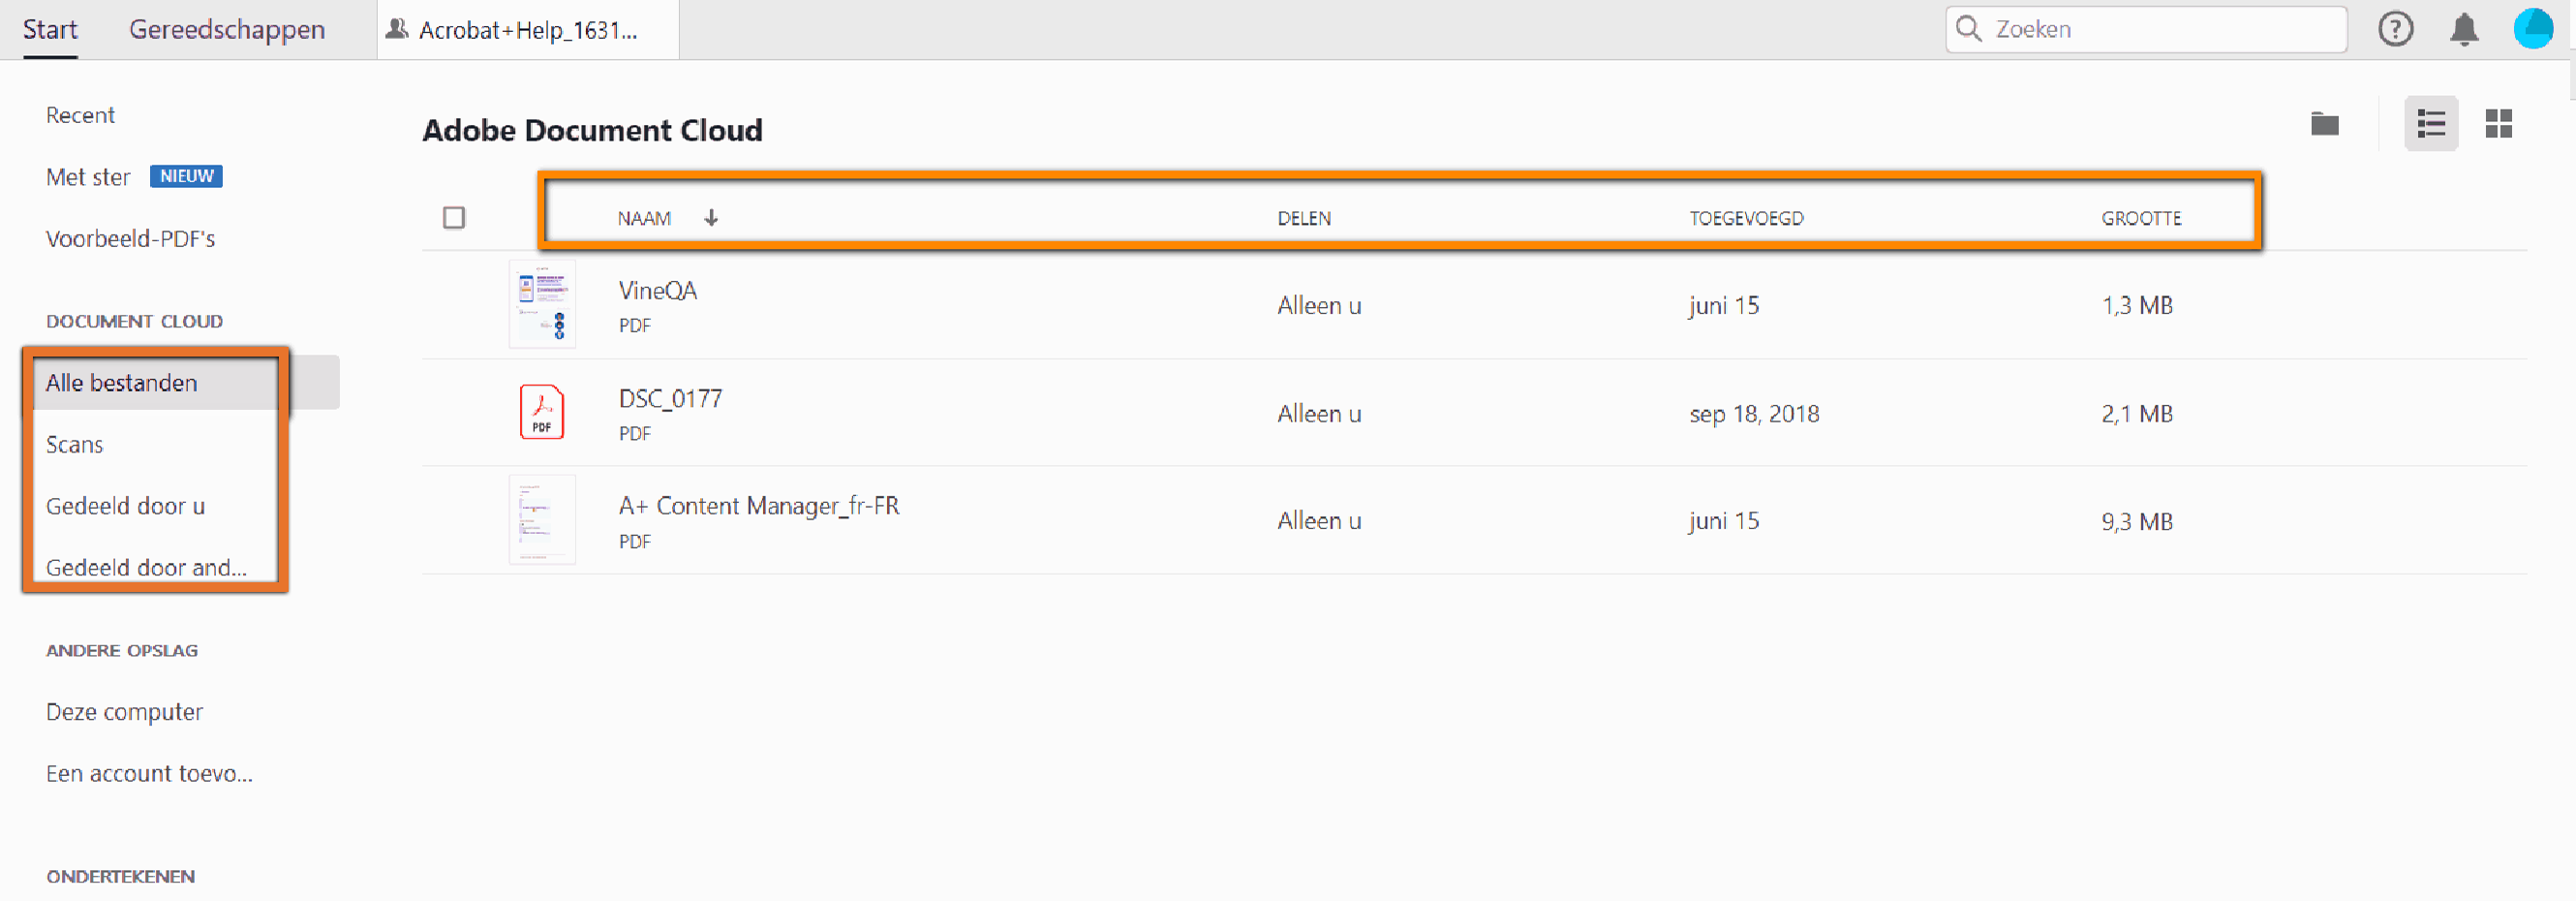This screenshot has width=2576, height=901.
Task: Switch to the Gereedschappen tab
Action: click(x=227, y=30)
